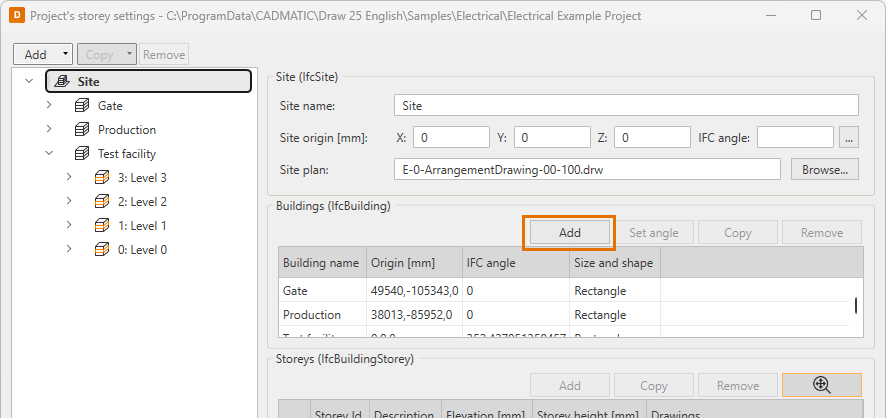Click the Test facility building icon
Screen dimensions: 886x418
(x=82, y=154)
